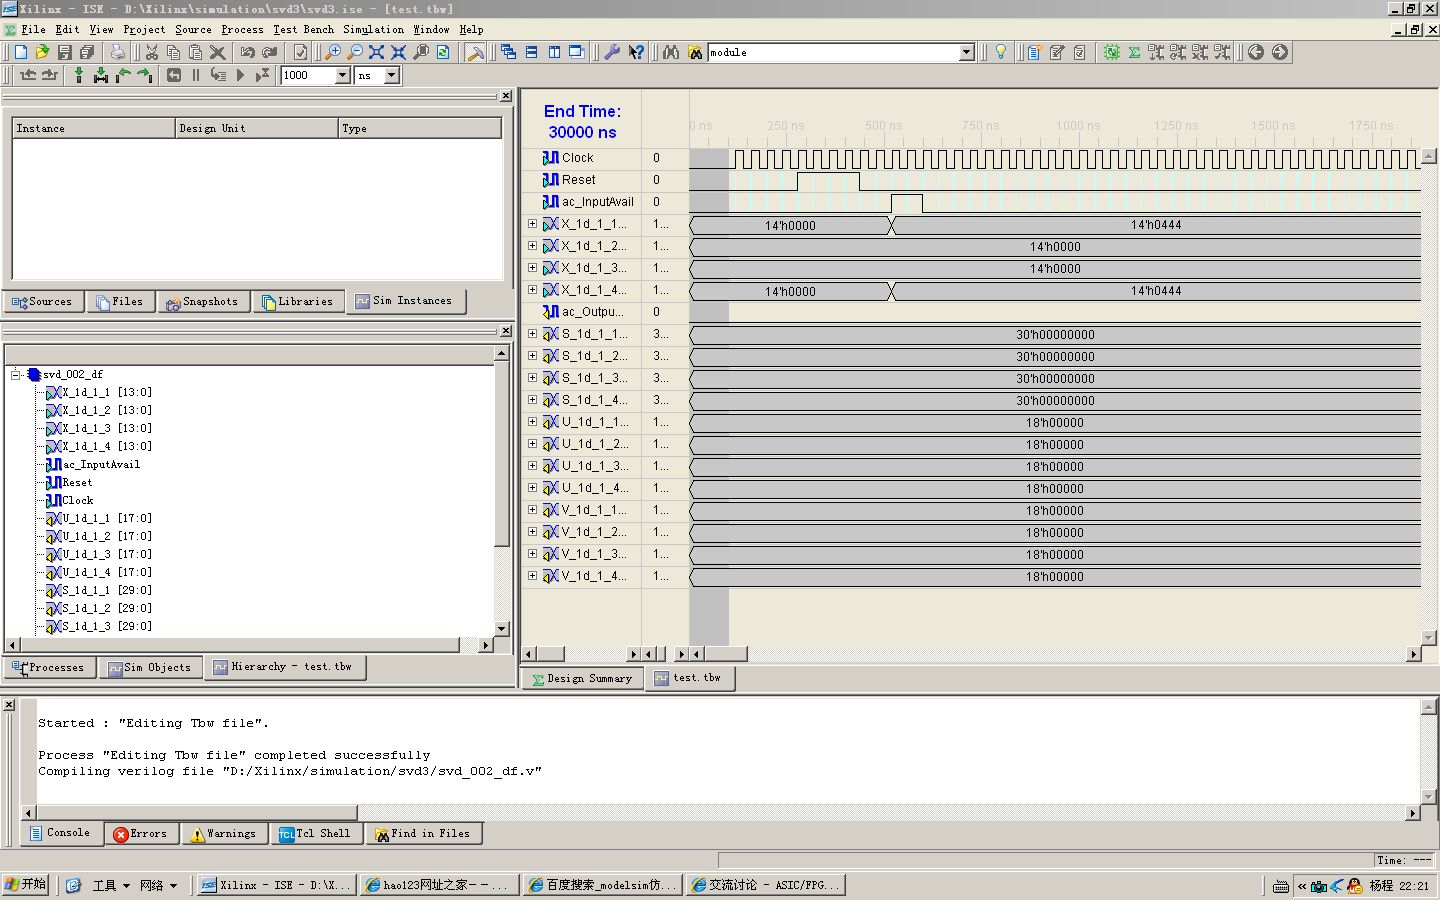This screenshot has width=1440, height=900.
Task: Expand the S_1d_1_1 signal bus
Action: [532, 334]
